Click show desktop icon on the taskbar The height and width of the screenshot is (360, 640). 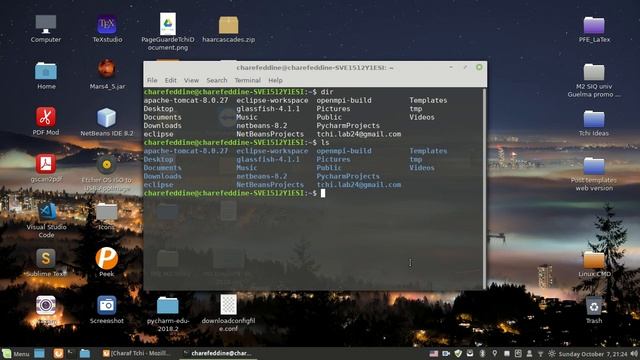40,353
